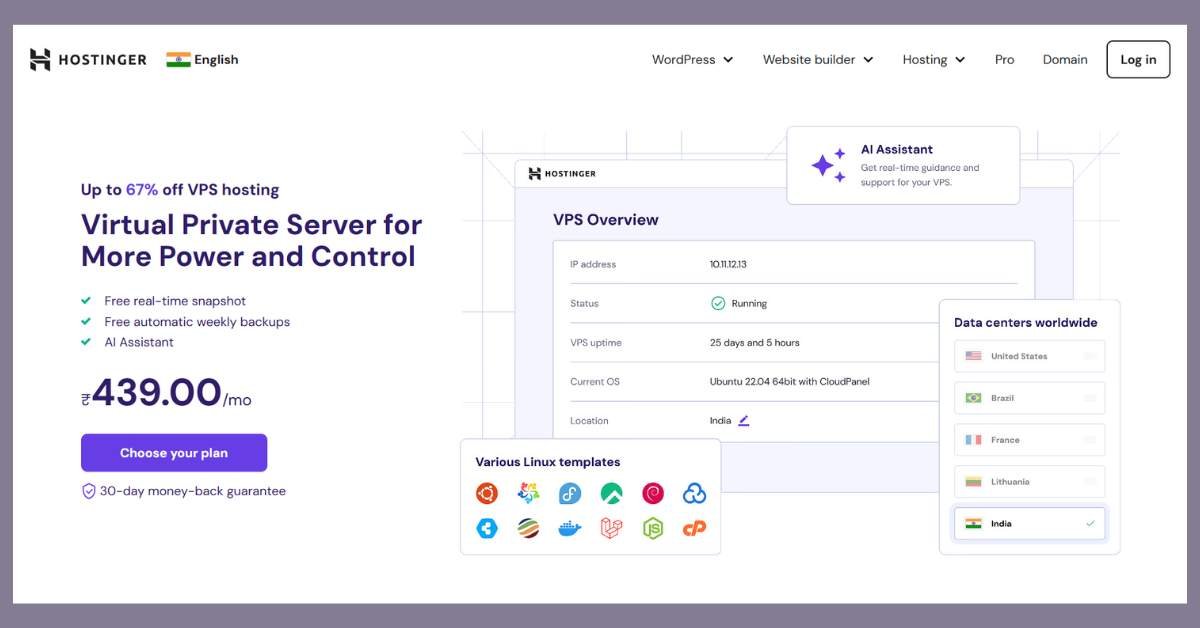Expand the Hosting dropdown arrow
Image resolution: width=1200 pixels, height=628 pixels.
pos(960,60)
